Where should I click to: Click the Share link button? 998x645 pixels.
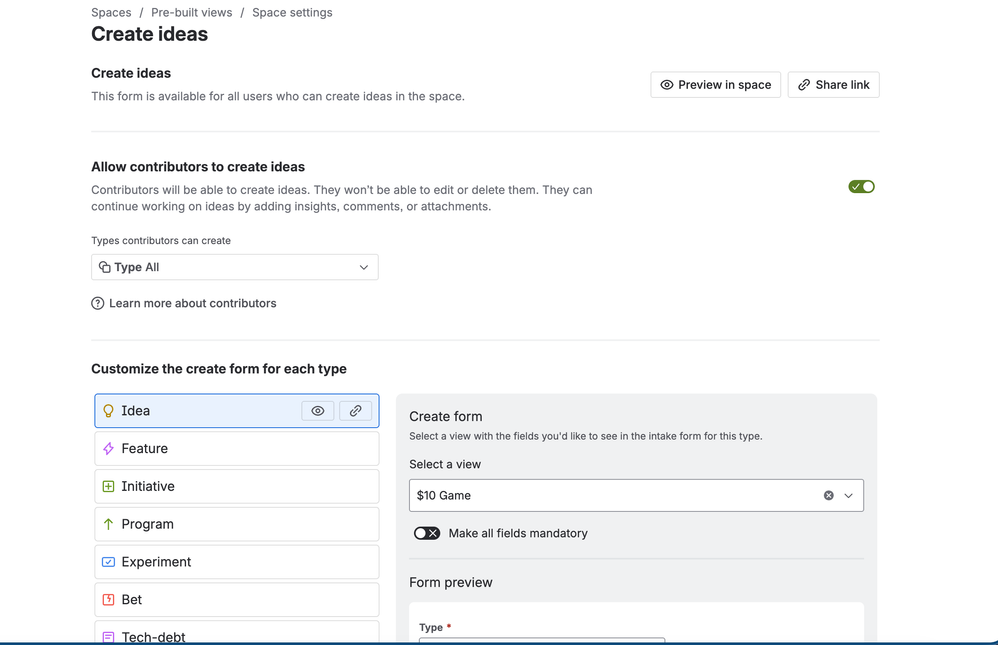pos(834,85)
